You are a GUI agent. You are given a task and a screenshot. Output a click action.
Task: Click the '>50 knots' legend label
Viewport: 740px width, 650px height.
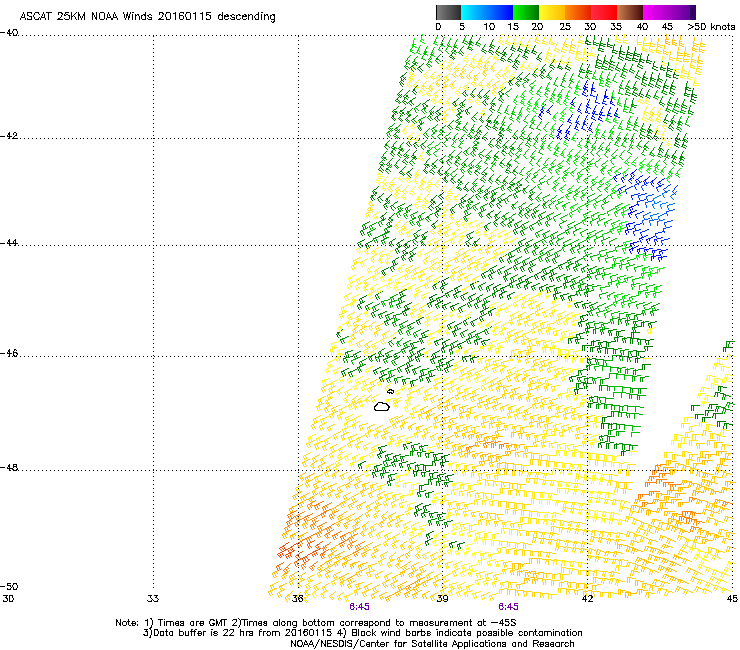[711, 27]
